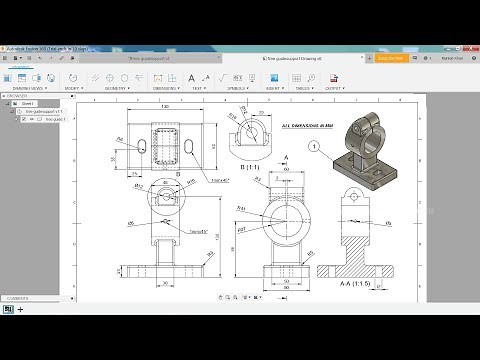Expand the Comments panel
The image size is (480, 360).
72,298
